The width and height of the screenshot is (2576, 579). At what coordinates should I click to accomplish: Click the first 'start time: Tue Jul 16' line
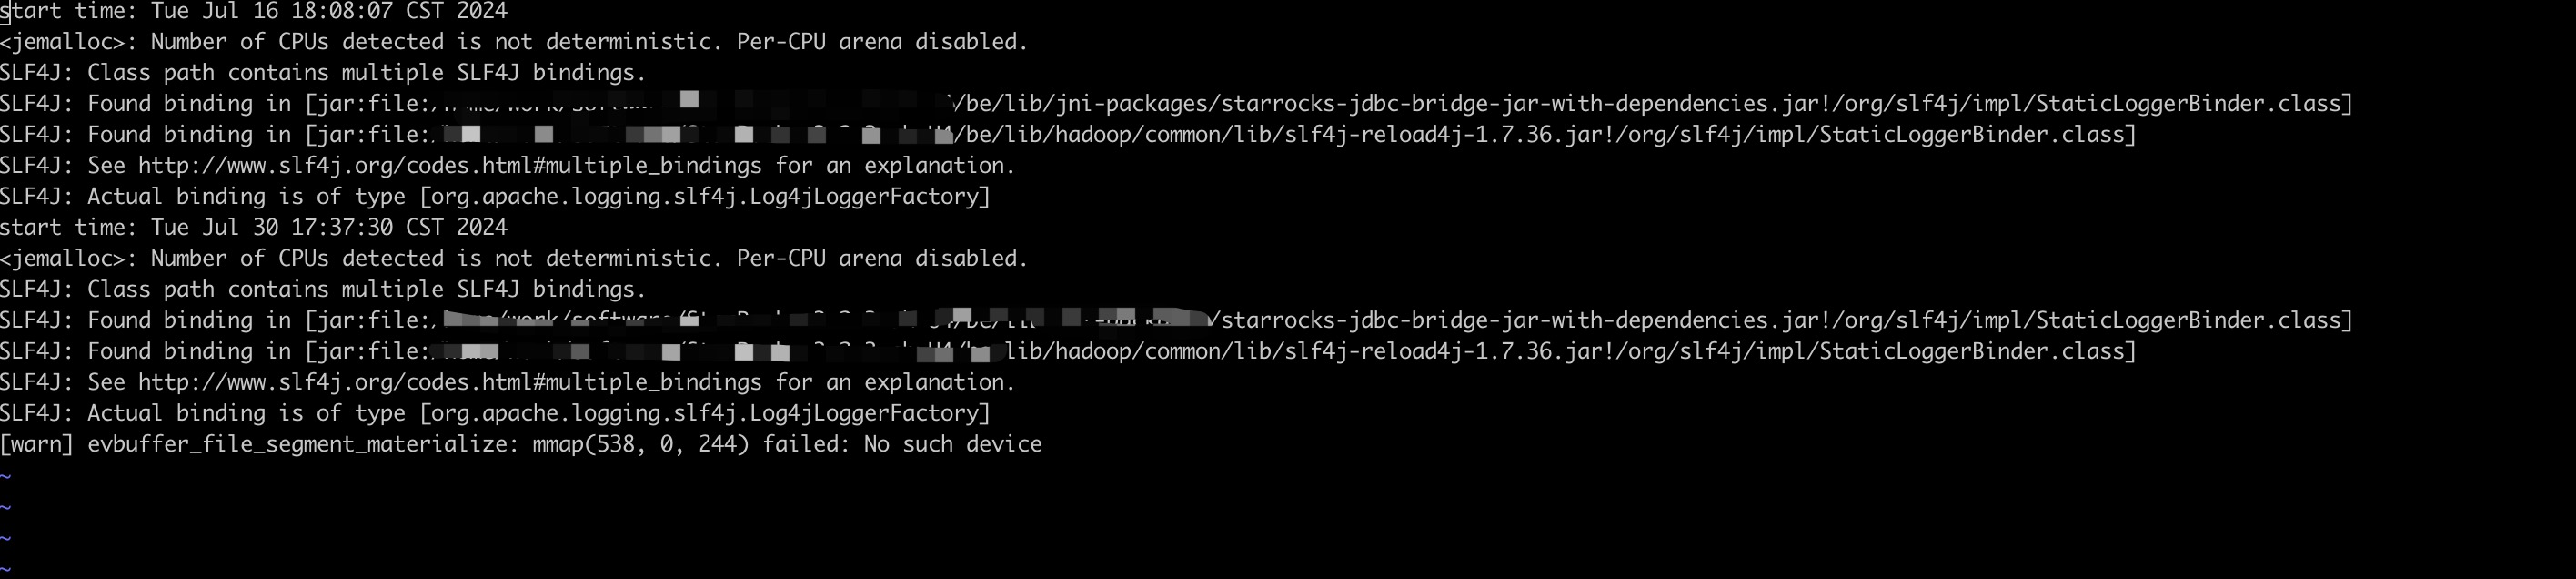click(x=254, y=11)
